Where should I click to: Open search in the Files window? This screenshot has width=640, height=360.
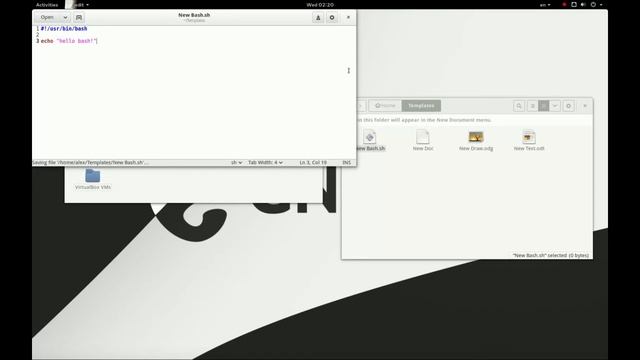[x=519, y=106]
